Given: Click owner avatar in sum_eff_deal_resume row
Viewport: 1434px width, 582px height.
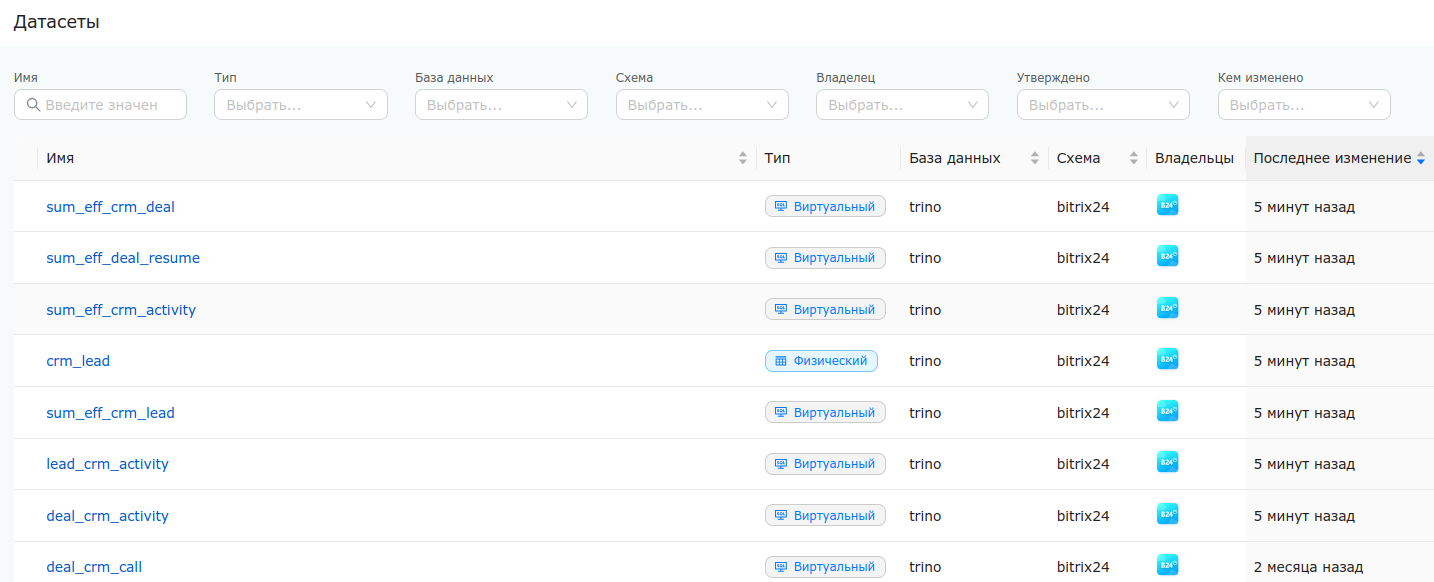Looking at the screenshot, I should 1167,256.
